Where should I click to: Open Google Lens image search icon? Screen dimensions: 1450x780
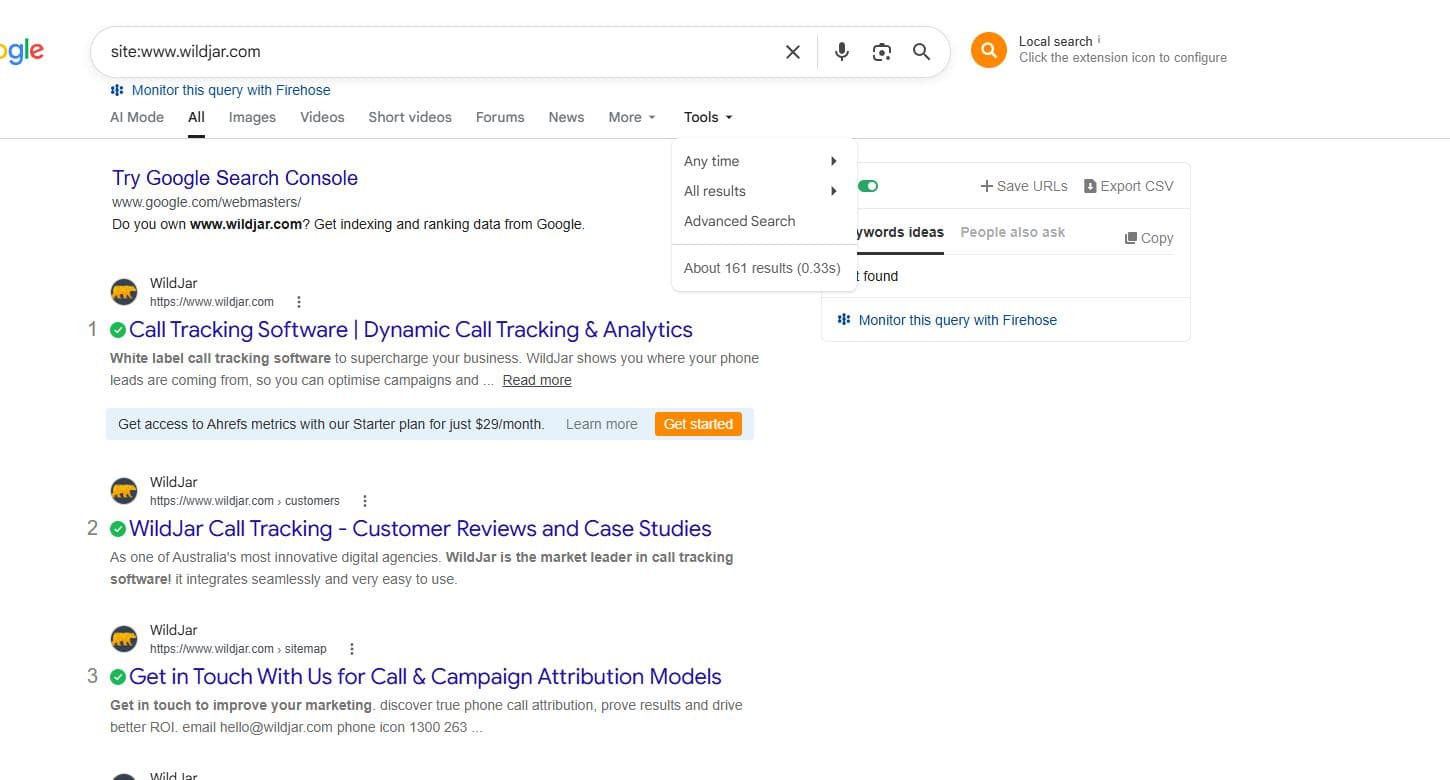coord(882,52)
